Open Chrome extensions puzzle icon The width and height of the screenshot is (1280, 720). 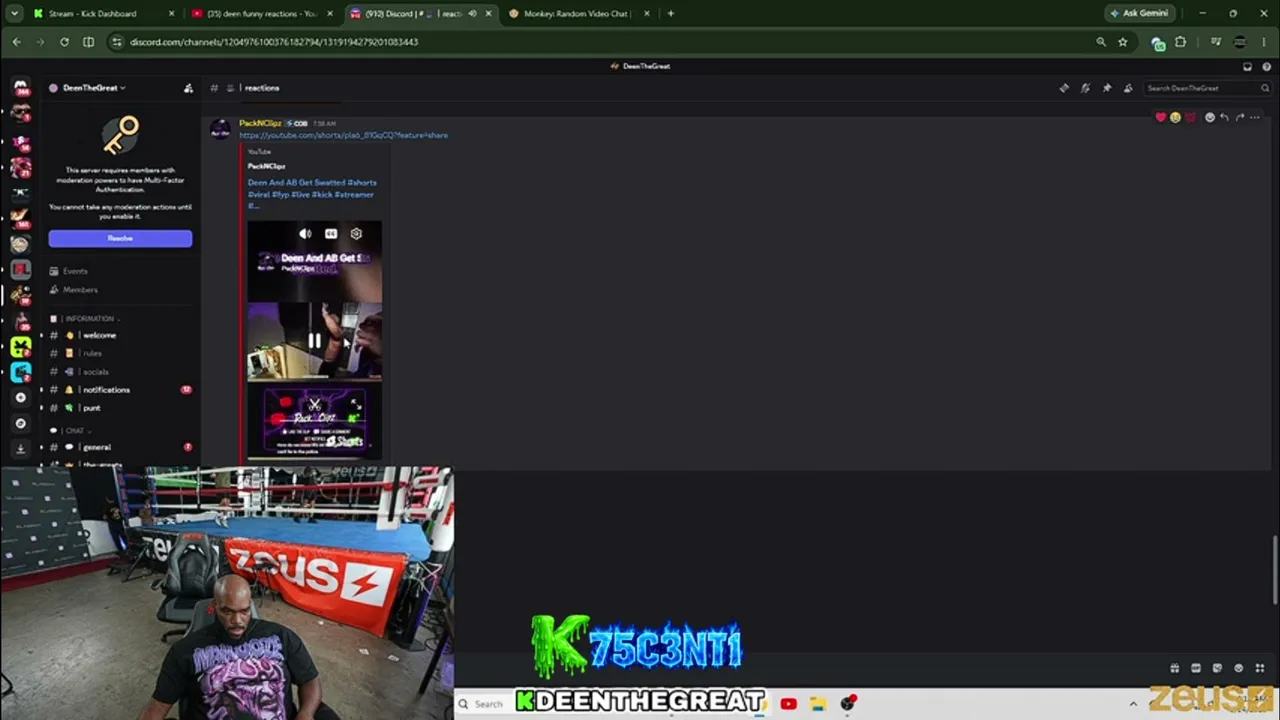click(1181, 42)
